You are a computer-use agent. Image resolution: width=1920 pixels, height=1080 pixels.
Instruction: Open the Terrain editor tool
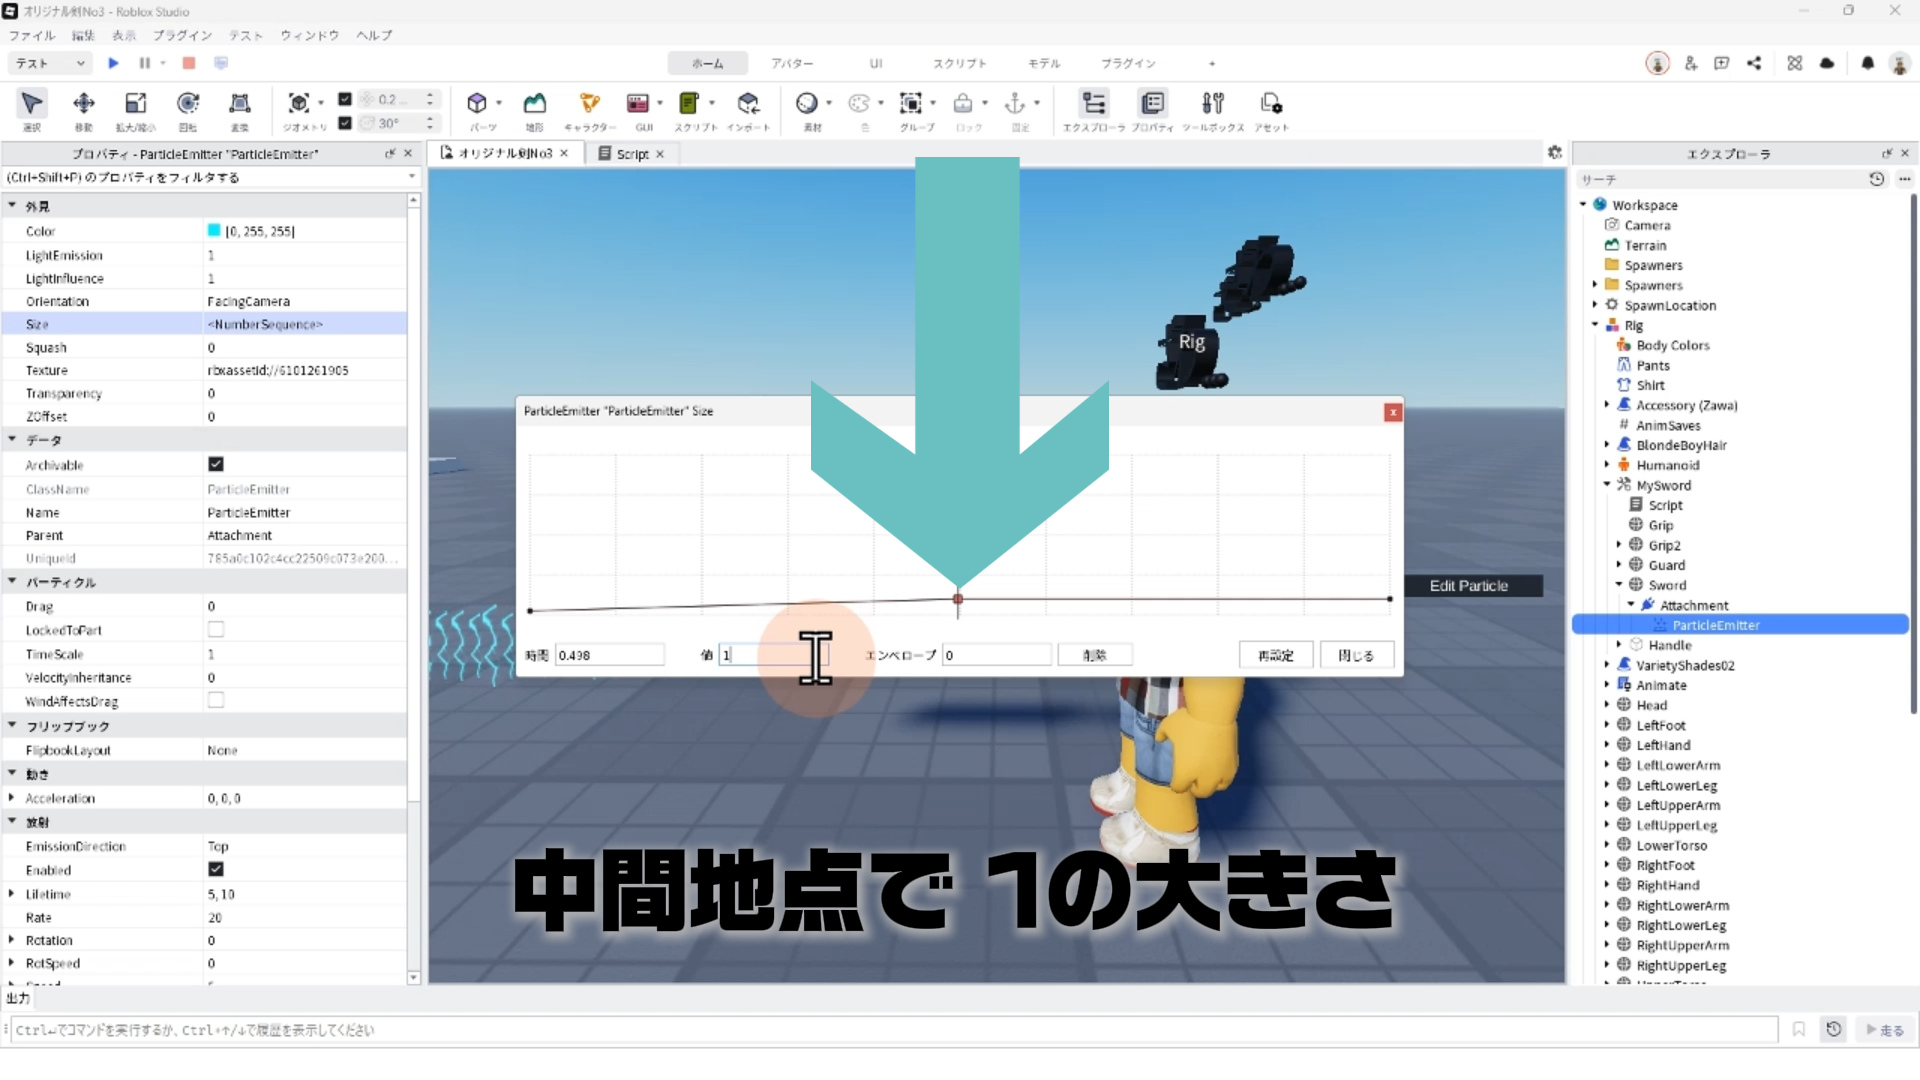(x=535, y=104)
